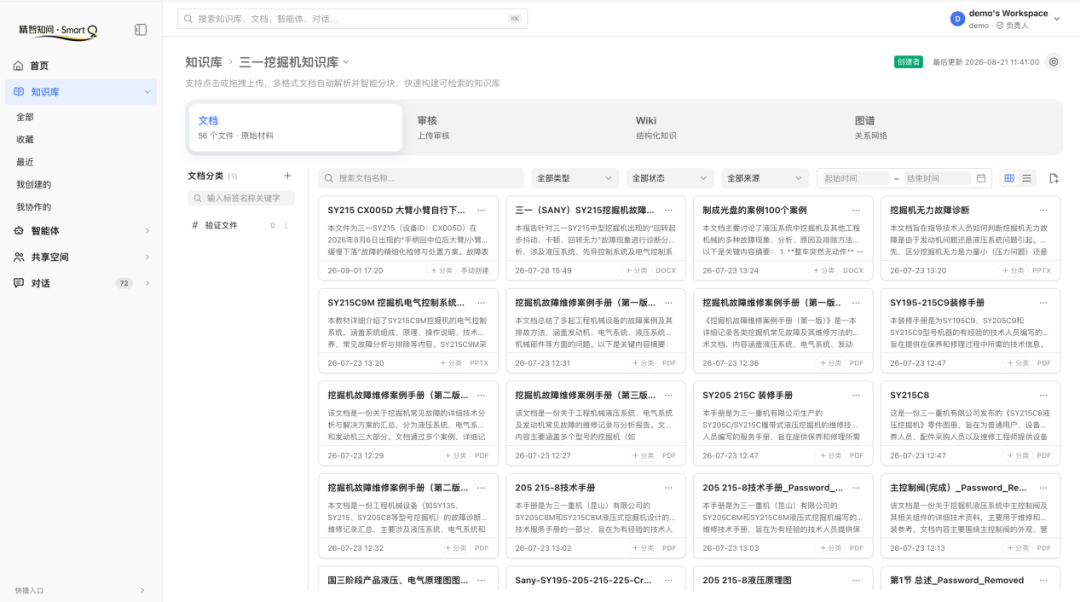
Task: Add 分类 to 挖掘机无力故障诊断 card
Action: pos(1013,271)
